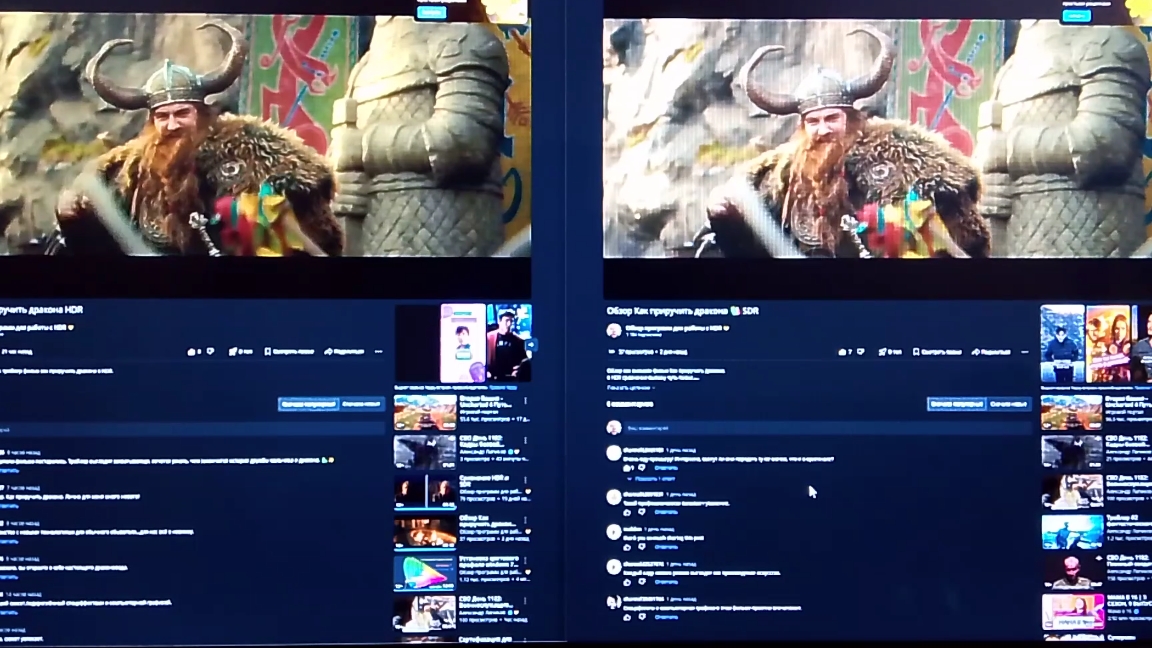
Task: Open 'СВО День 1182' dark thumbnail, left screen
Action: tap(425, 452)
